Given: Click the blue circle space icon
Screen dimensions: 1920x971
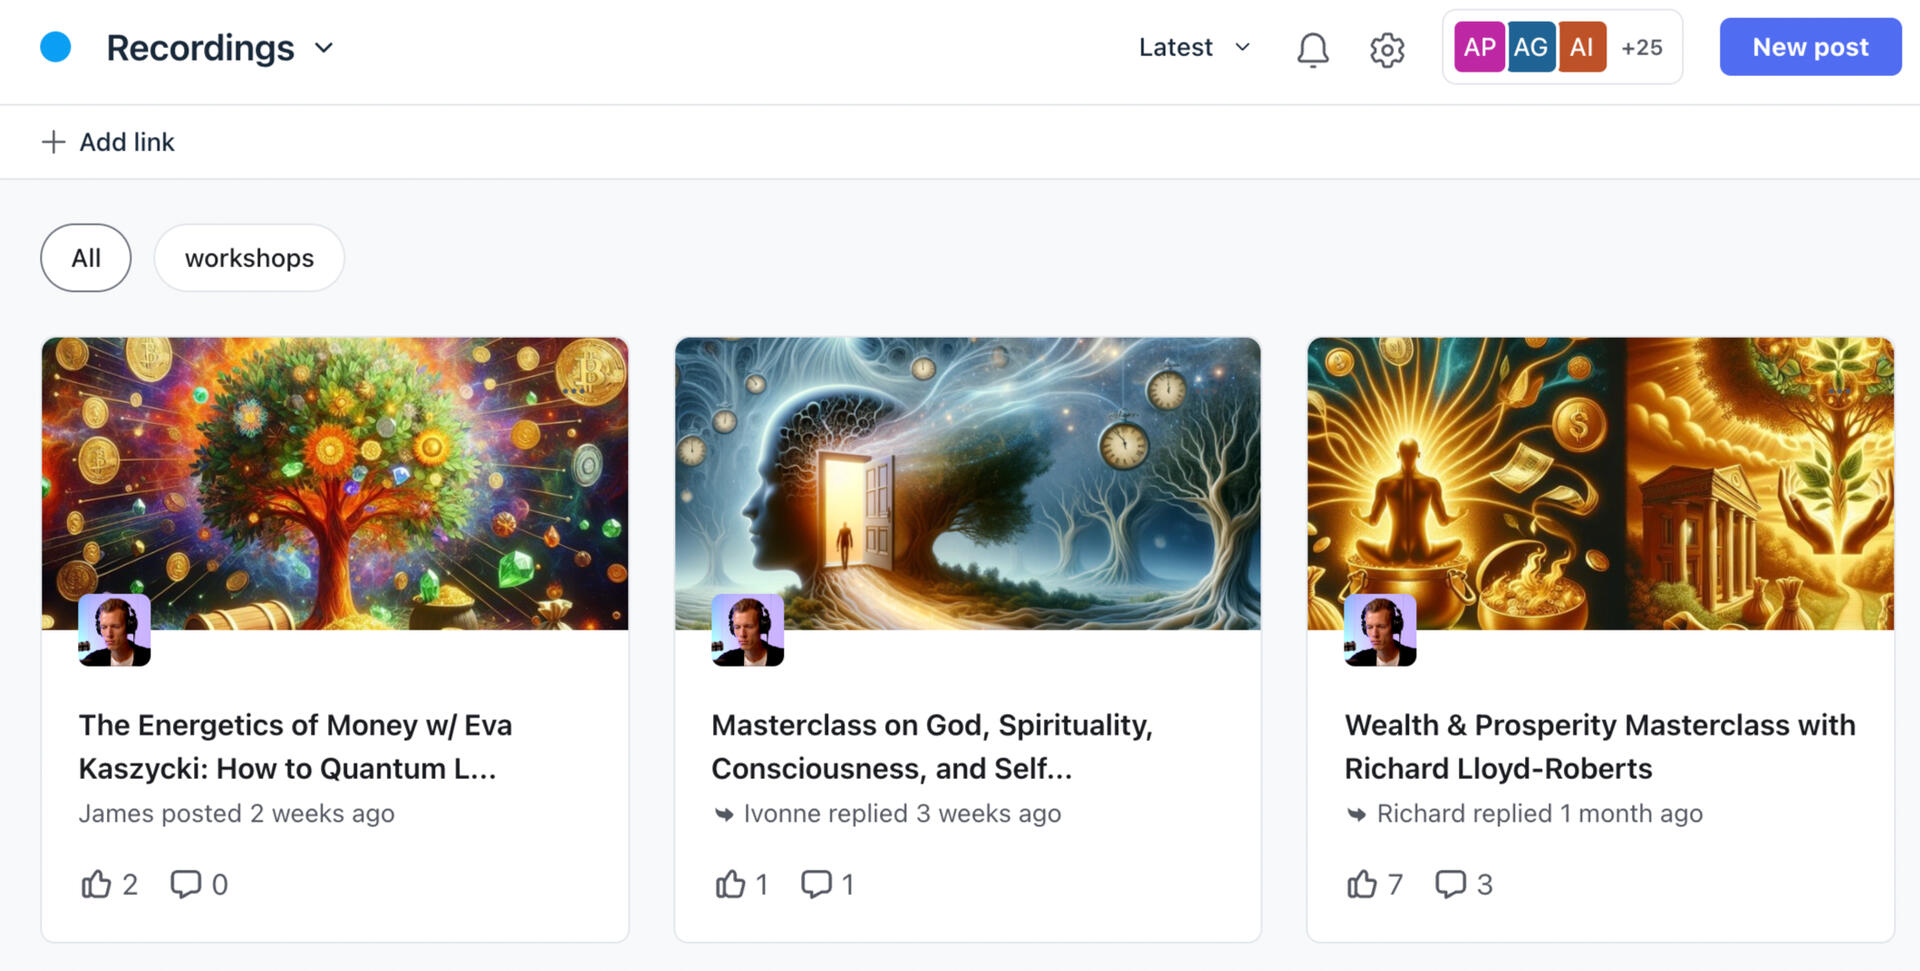Looking at the screenshot, I should (x=56, y=47).
